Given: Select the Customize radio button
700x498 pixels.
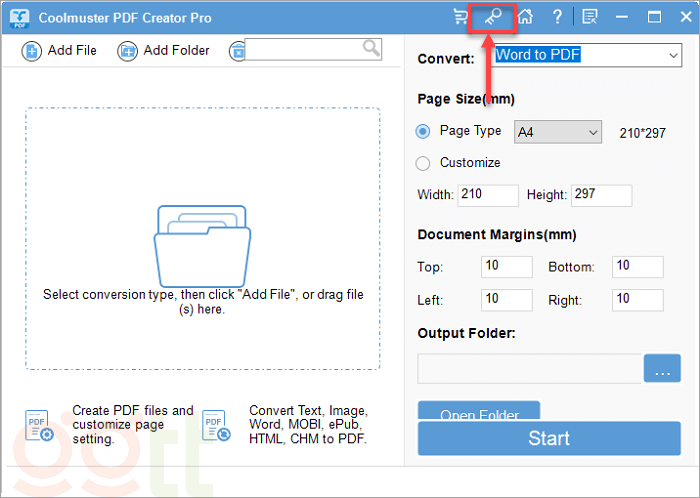Looking at the screenshot, I should tap(423, 163).
